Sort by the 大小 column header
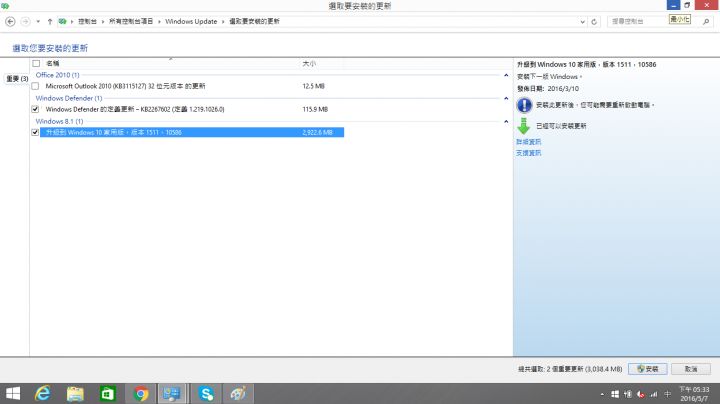The width and height of the screenshot is (720, 404). click(x=321, y=63)
